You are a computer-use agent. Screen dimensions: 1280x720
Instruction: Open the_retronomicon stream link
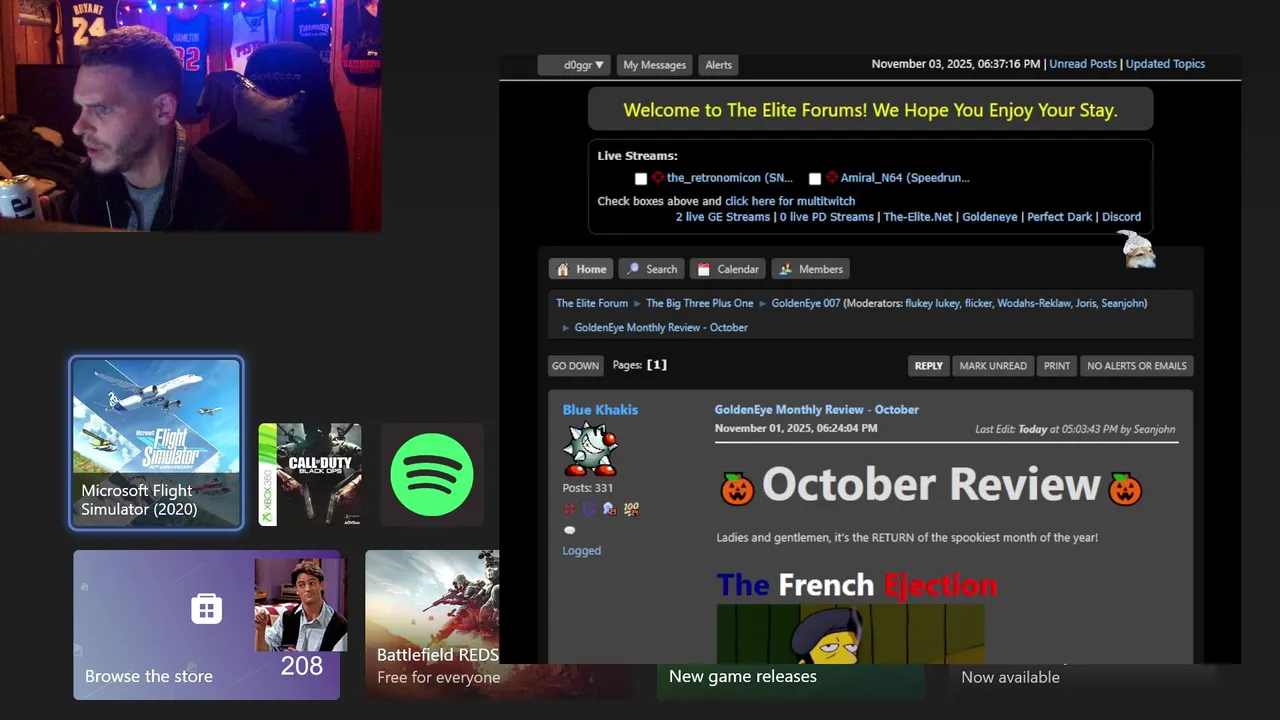point(729,178)
